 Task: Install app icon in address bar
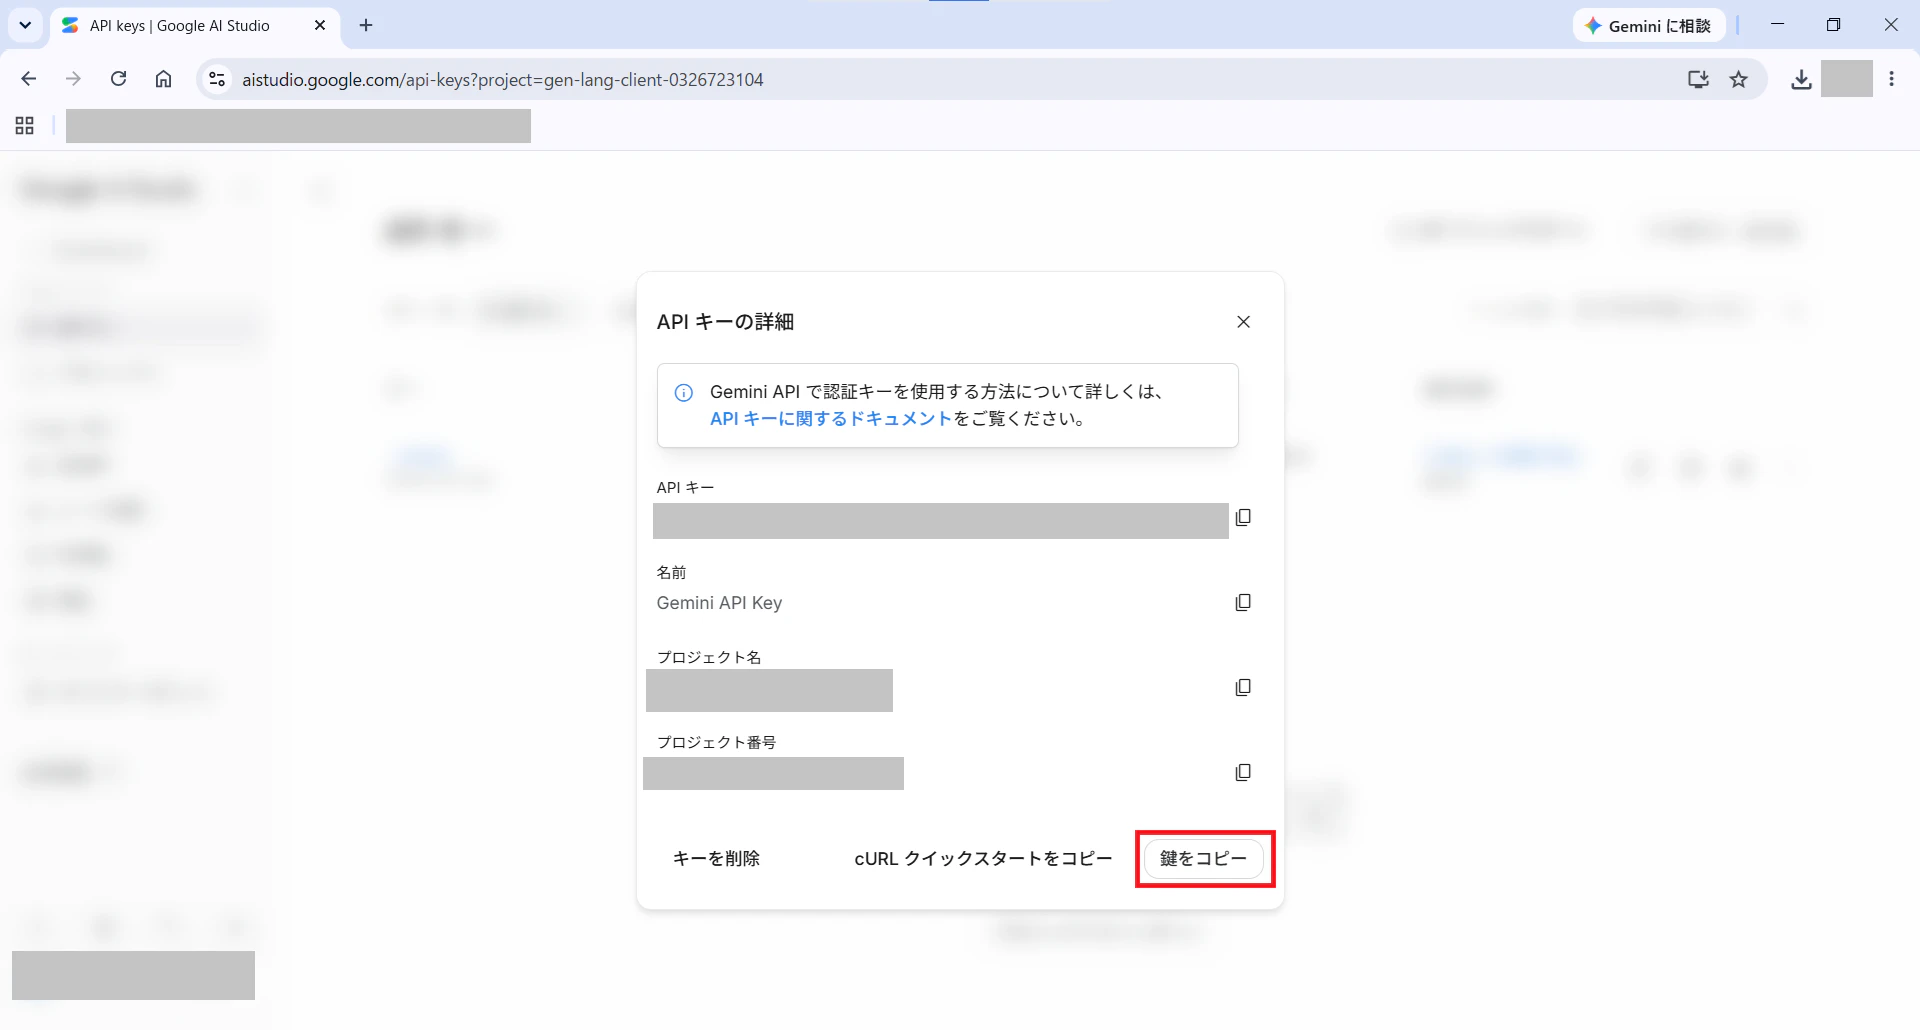coord(1698,79)
